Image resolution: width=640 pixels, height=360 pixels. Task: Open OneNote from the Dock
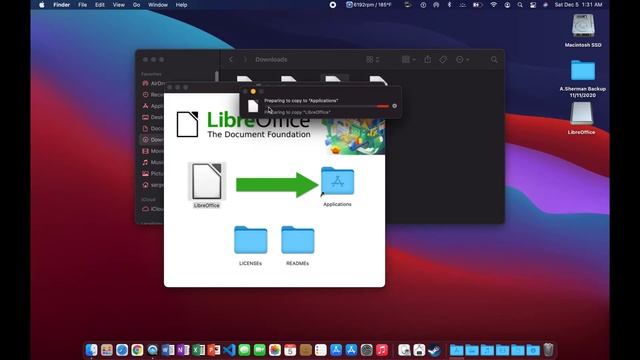click(183, 350)
